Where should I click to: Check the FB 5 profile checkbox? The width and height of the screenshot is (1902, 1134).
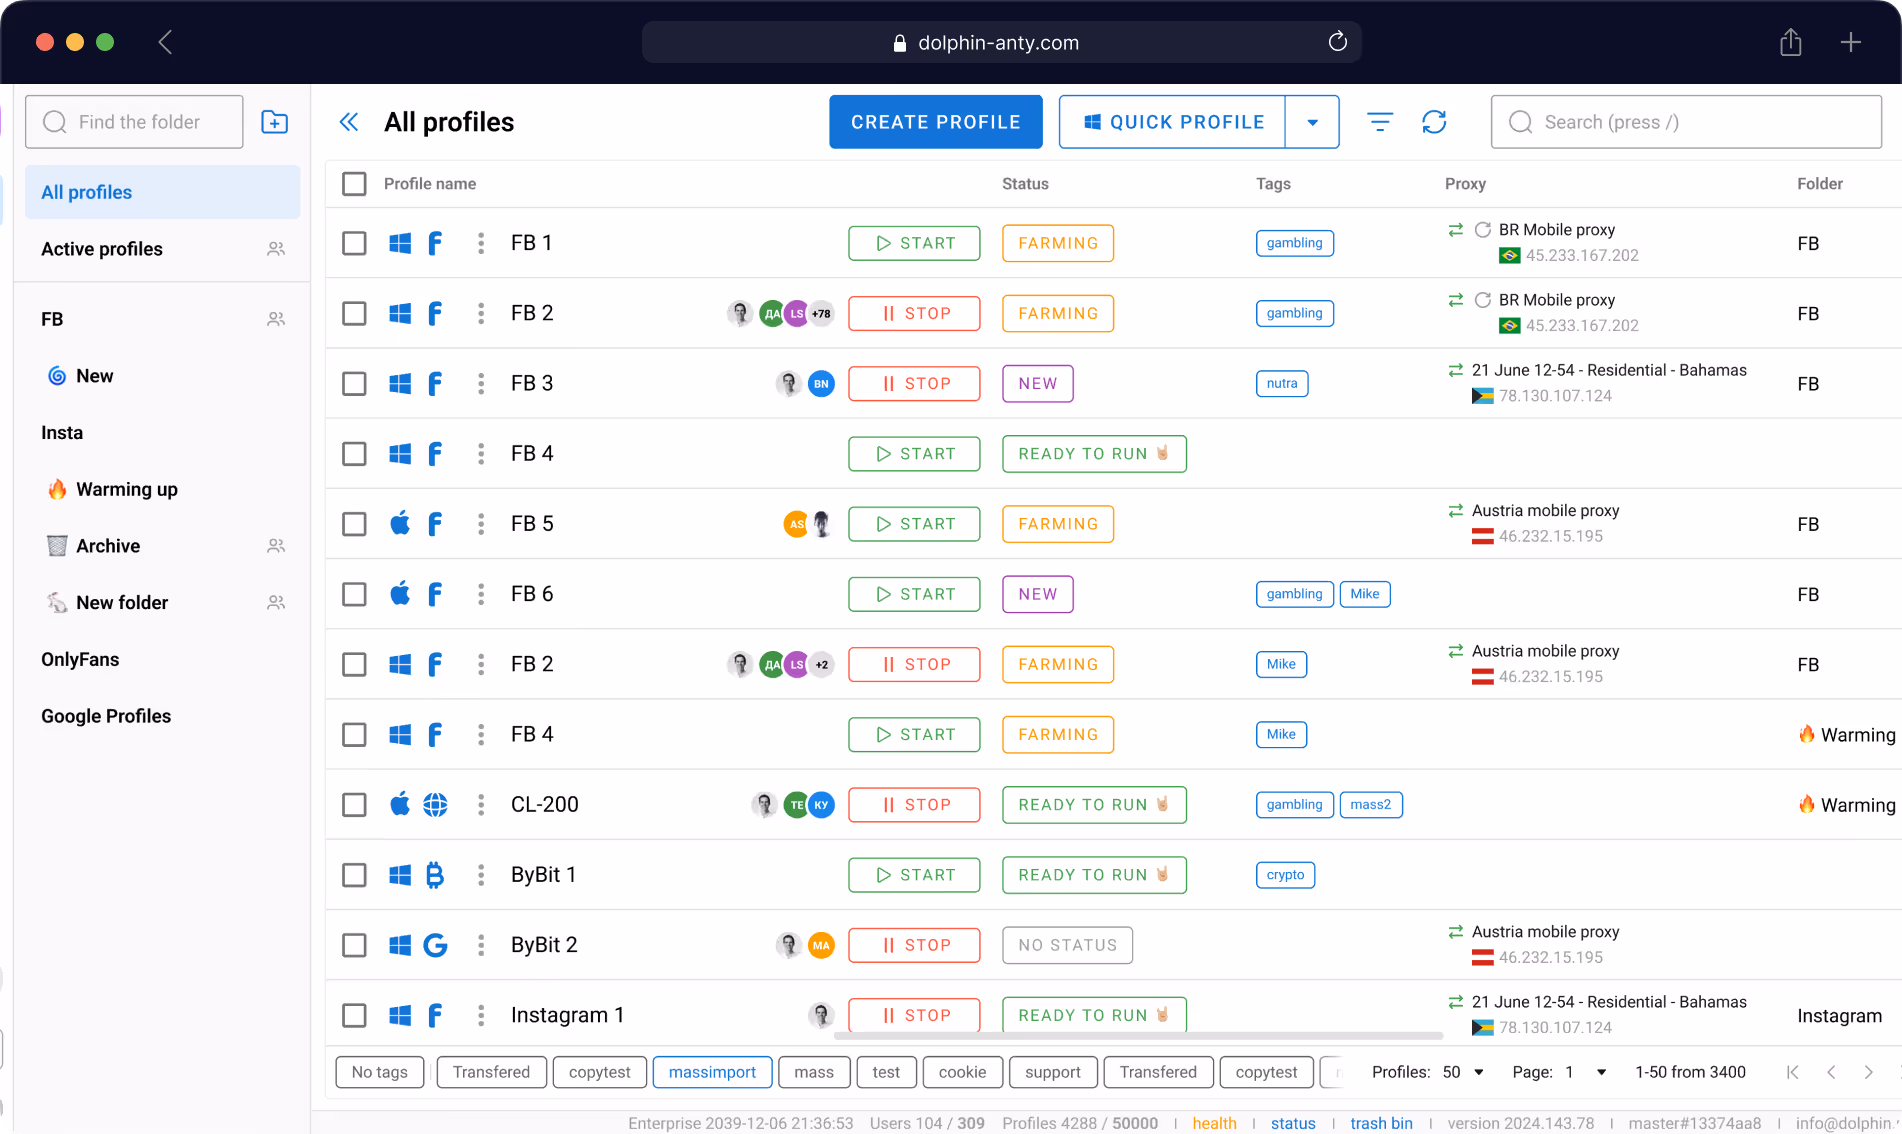pos(354,523)
